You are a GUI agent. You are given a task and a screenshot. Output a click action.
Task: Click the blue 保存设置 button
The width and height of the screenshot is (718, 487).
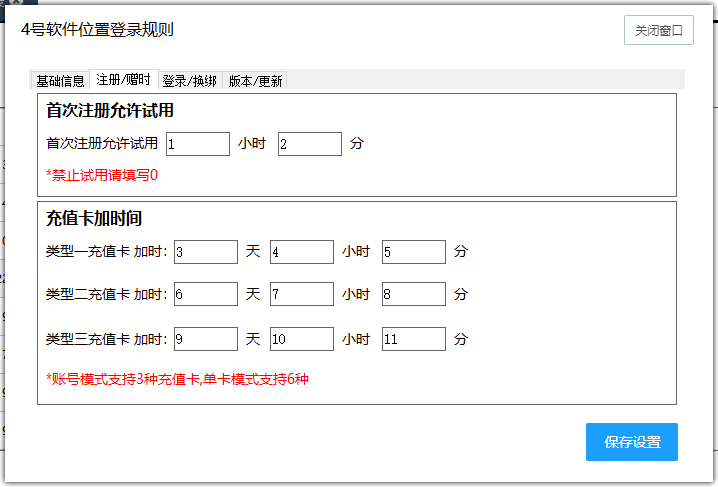tap(632, 442)
